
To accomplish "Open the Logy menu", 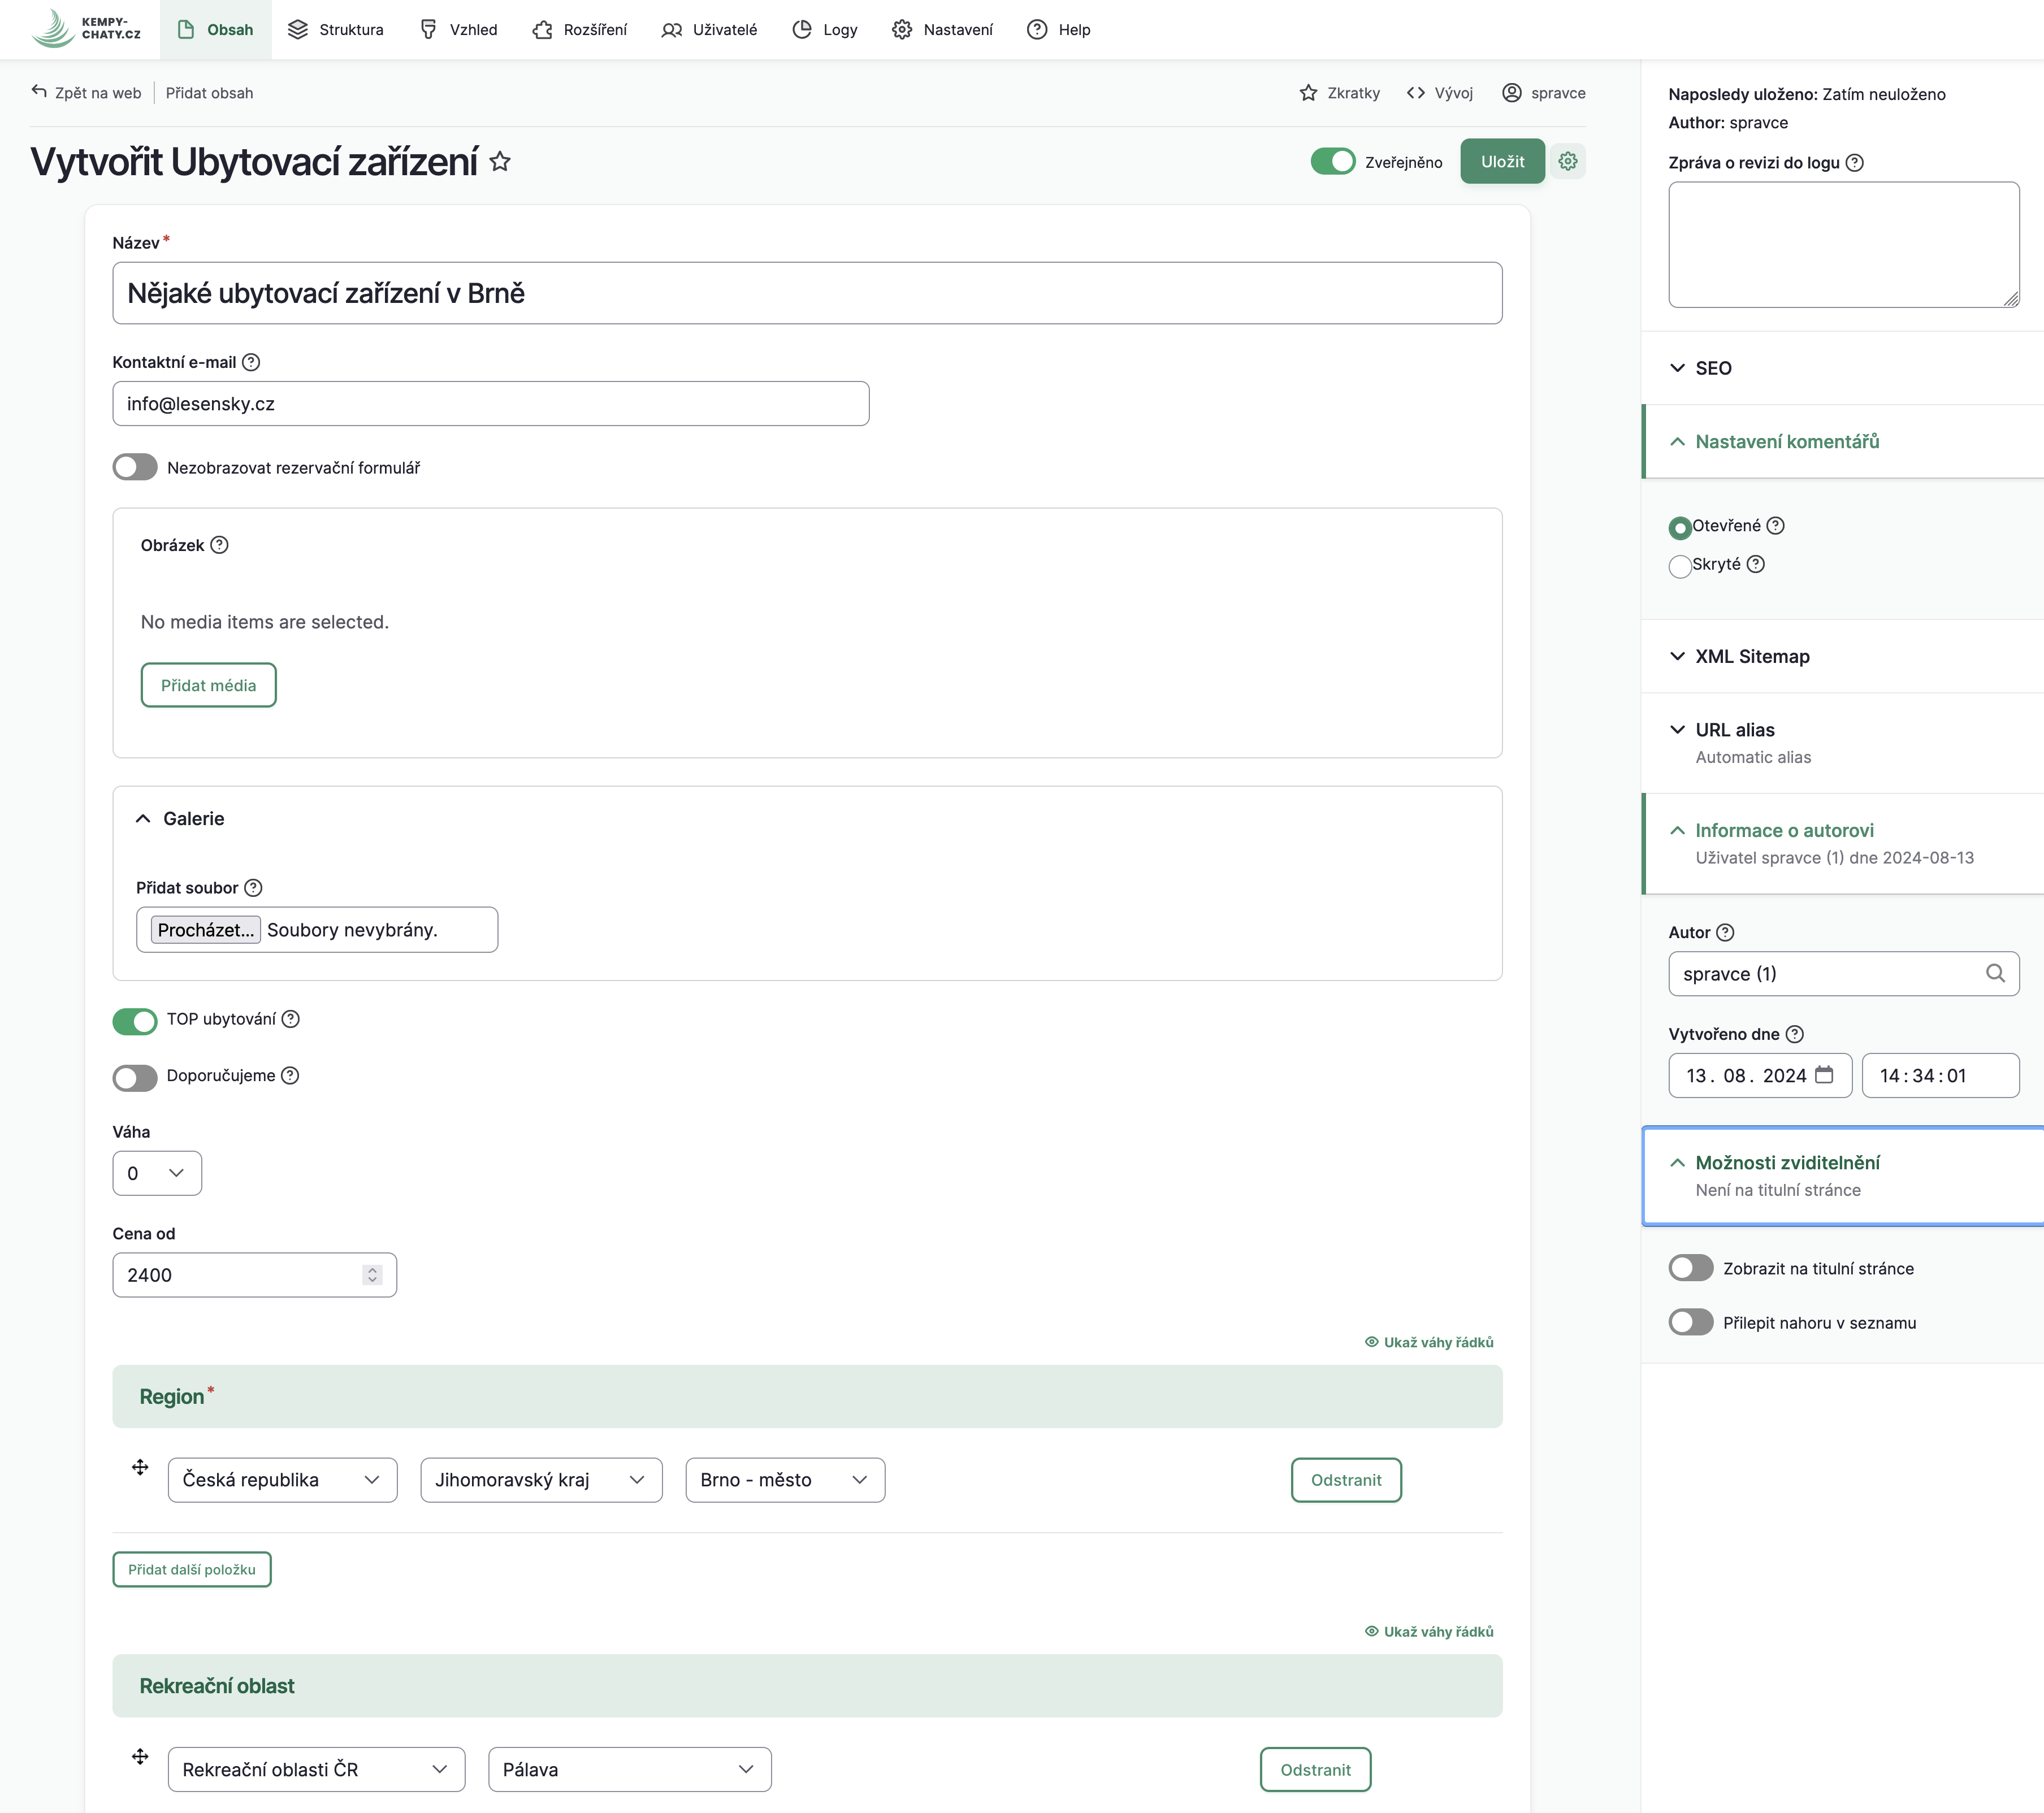I will pos(825,29).
